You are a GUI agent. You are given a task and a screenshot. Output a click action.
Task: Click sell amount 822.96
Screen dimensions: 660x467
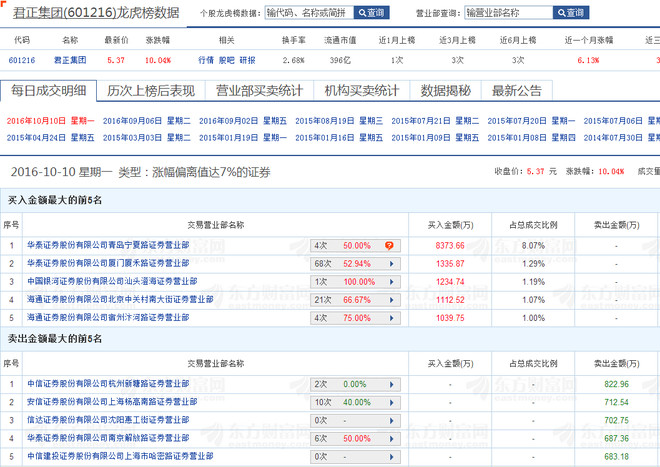click(x=617, y=384)
